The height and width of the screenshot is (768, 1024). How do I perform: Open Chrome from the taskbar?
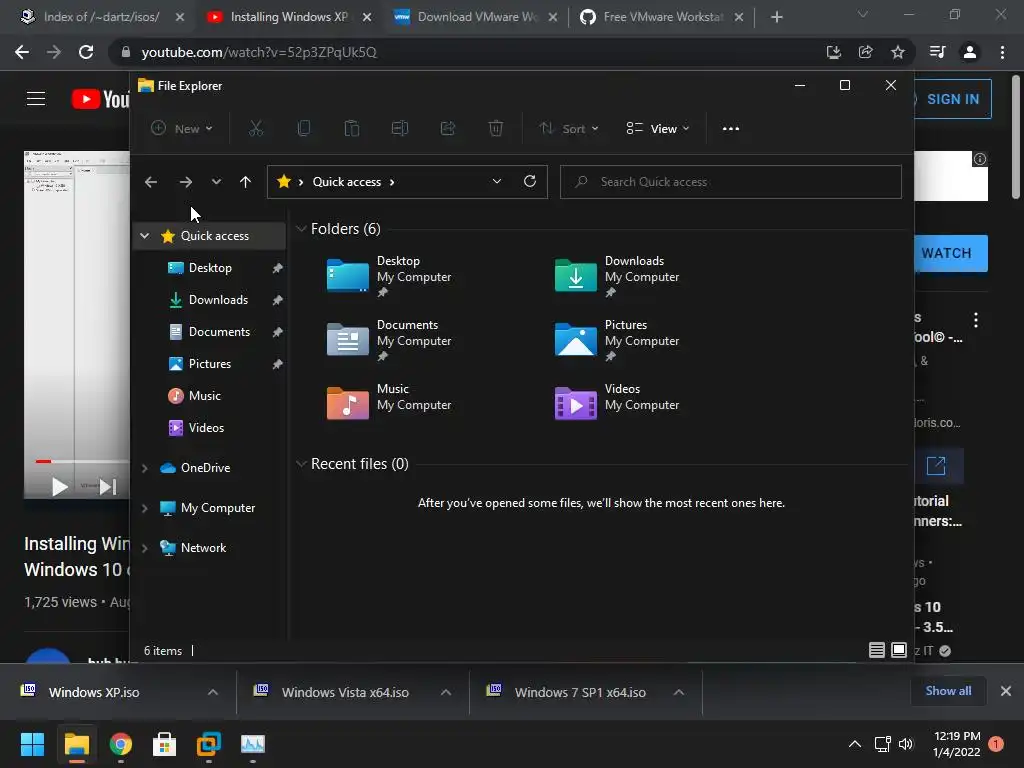coord(121,744)
